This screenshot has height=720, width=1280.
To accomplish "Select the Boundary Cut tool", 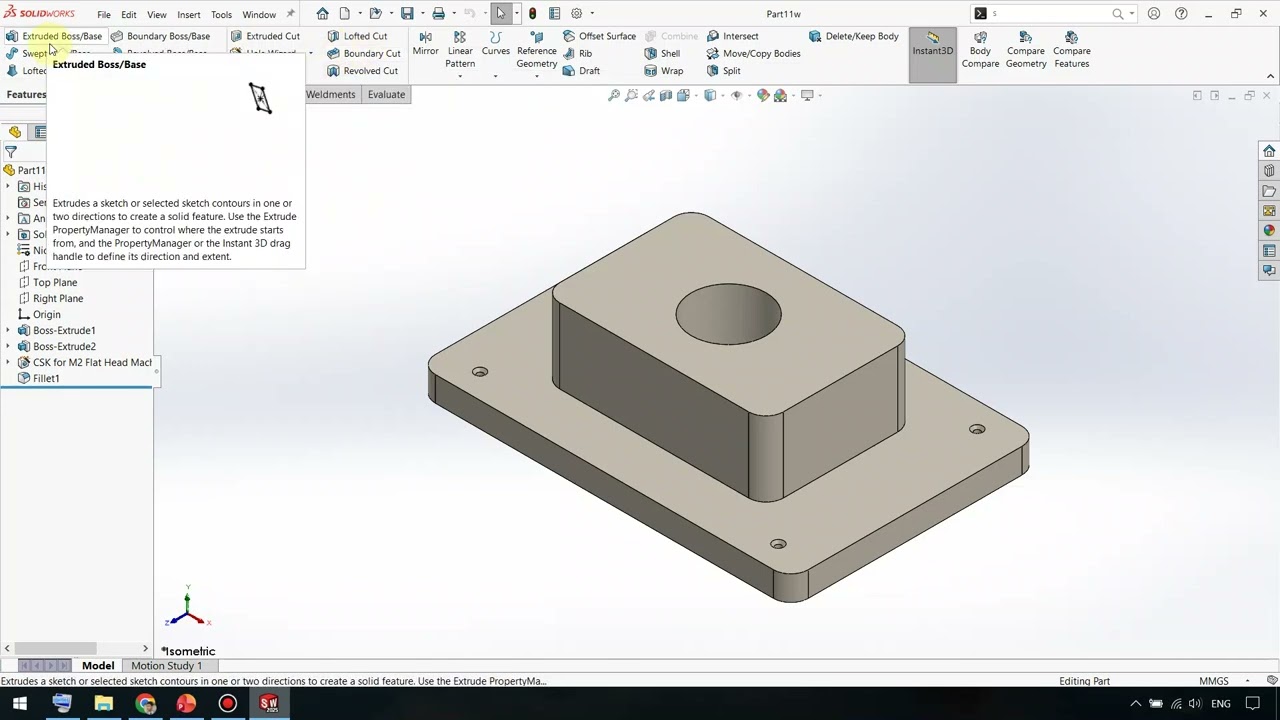I will tap(363, 53).
